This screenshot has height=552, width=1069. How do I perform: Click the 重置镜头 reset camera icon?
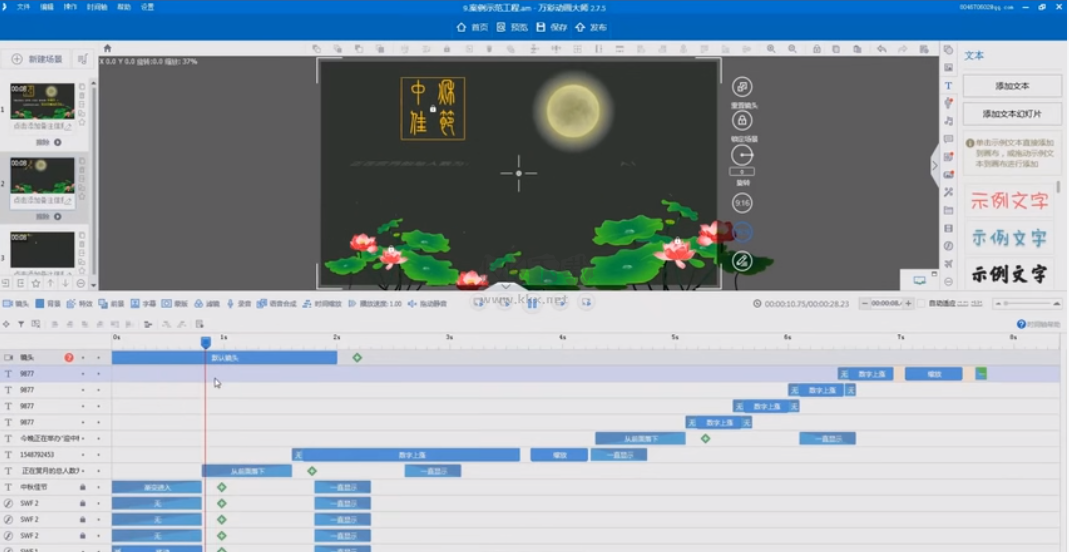(742, 87)
